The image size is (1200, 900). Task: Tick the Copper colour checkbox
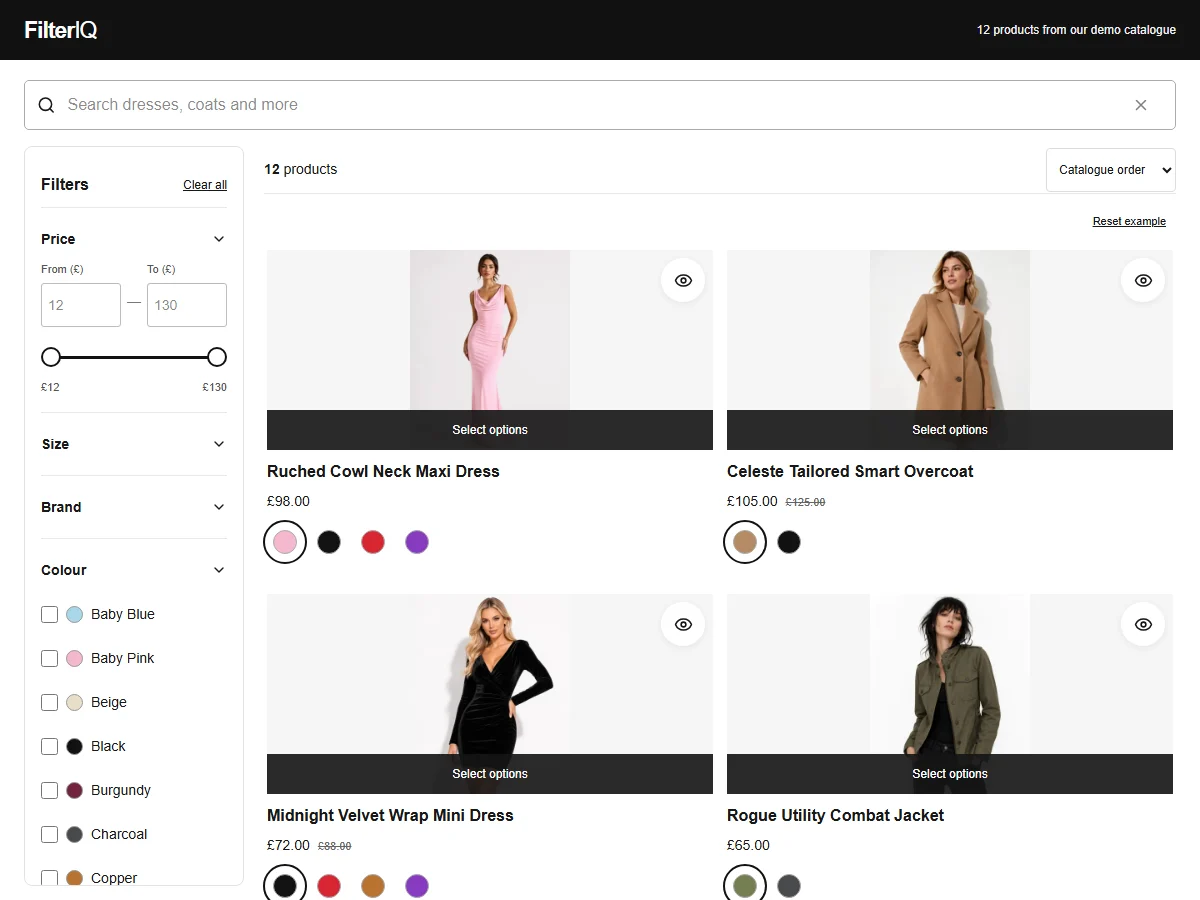49,878
